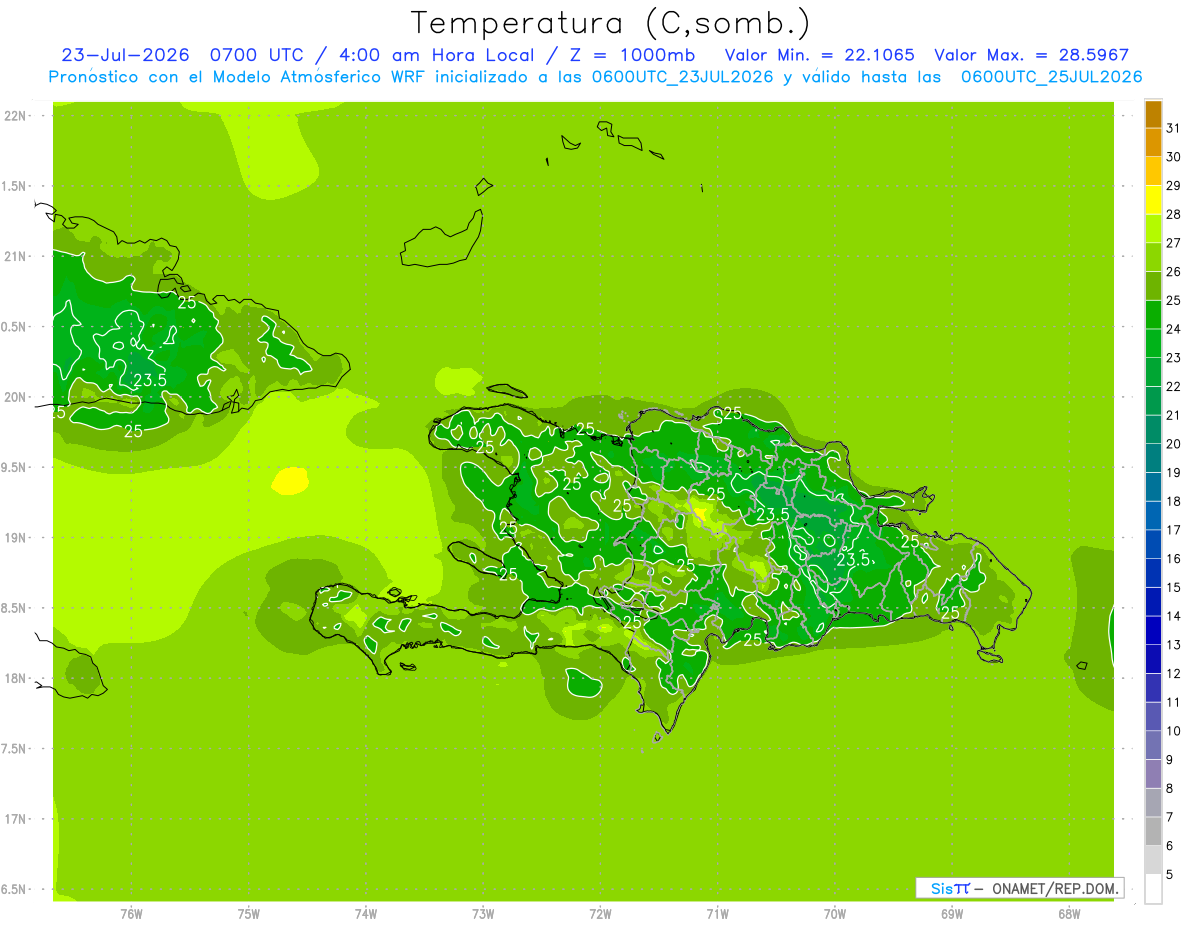Click the 71W longitude axis label
This screenshot has height=927, width=1200.
[717, 913]
